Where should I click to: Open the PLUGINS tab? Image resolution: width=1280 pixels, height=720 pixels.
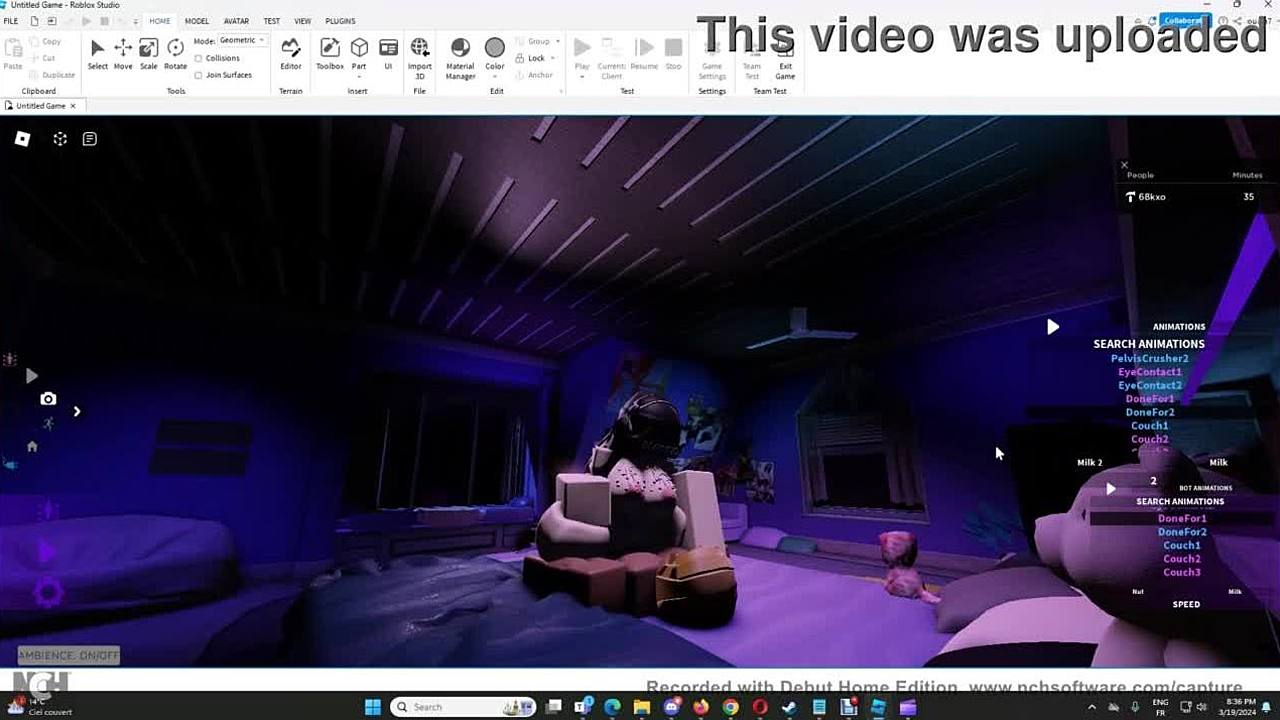340,21
